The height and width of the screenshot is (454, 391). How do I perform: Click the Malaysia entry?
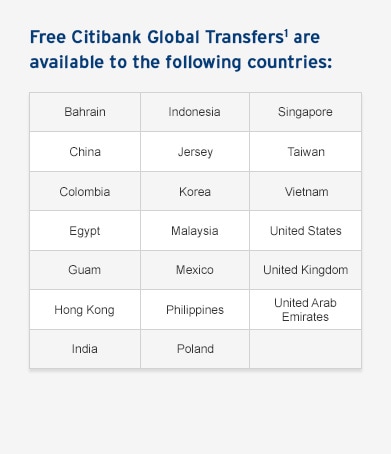[195, 231]
